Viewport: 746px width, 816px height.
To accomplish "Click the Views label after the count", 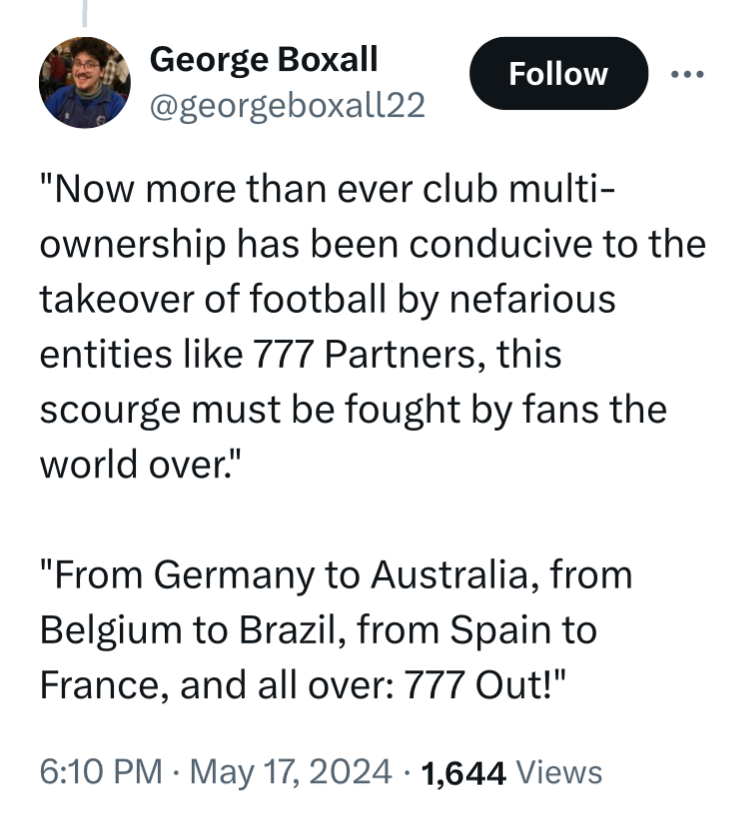I will 559,772.
